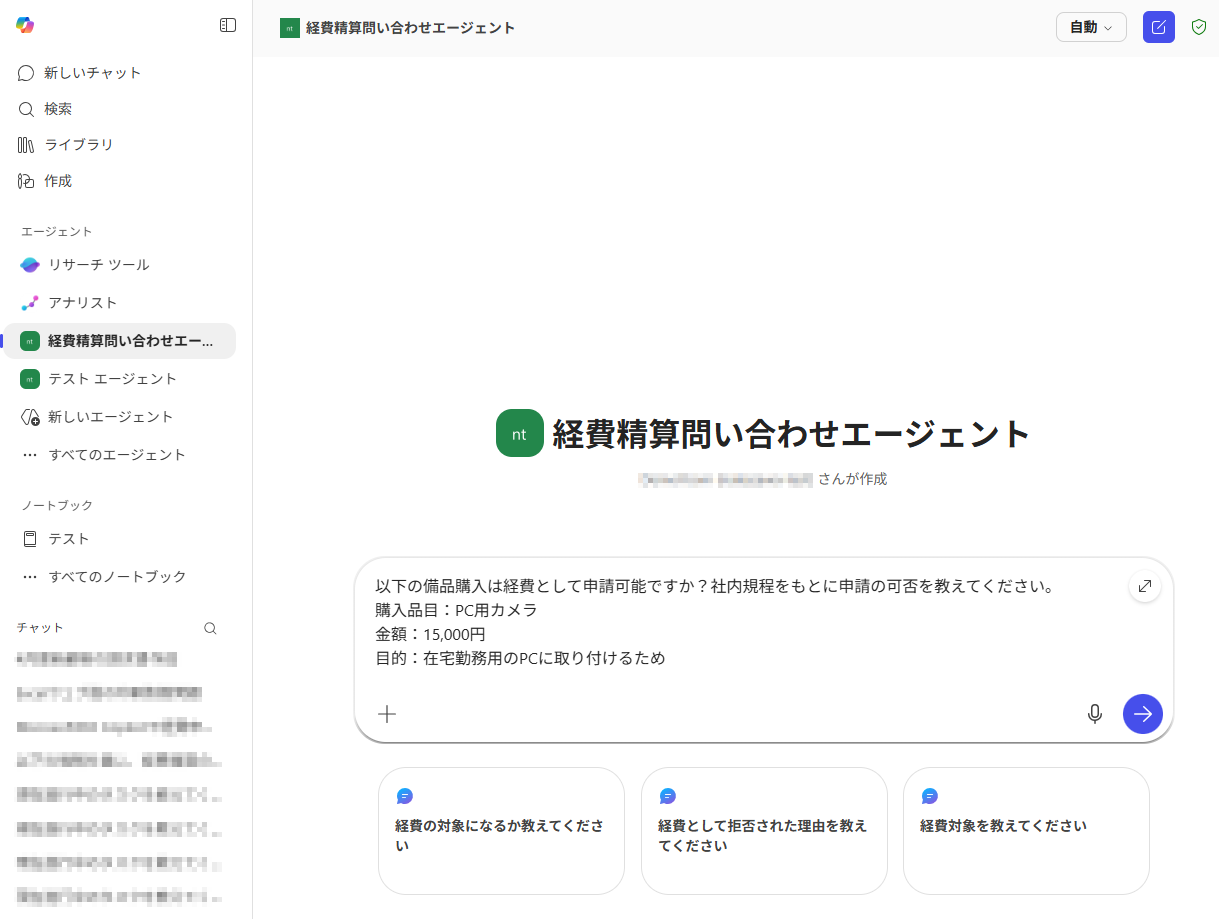This screenshot has width=1219, height=919.
Task: Click the green shield protection icon
Action: point(1199,27)
